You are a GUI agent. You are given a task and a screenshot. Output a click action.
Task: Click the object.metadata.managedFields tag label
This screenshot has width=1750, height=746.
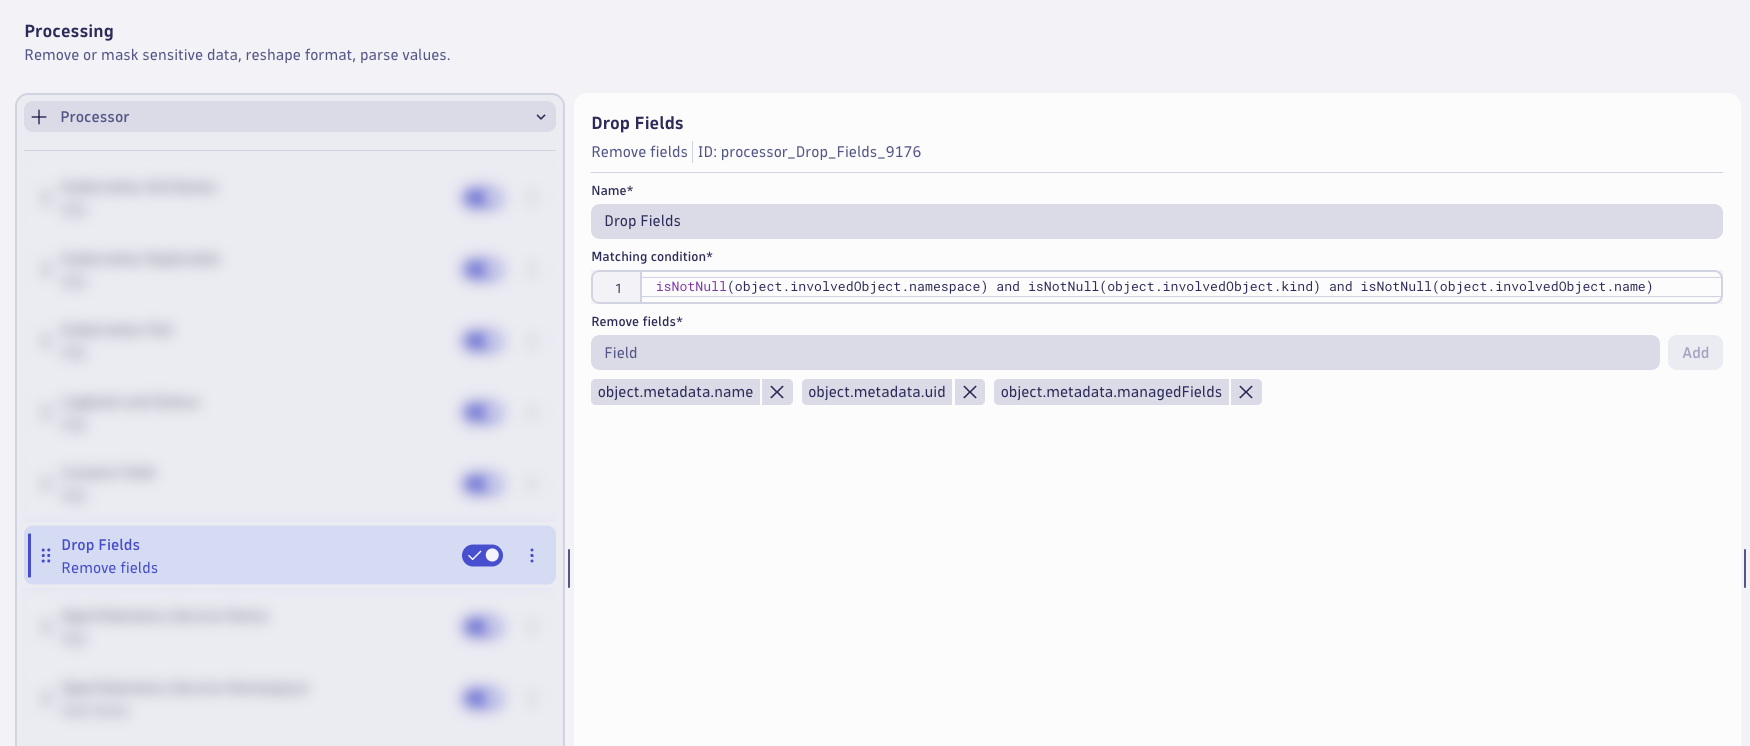coord(1111,392)
